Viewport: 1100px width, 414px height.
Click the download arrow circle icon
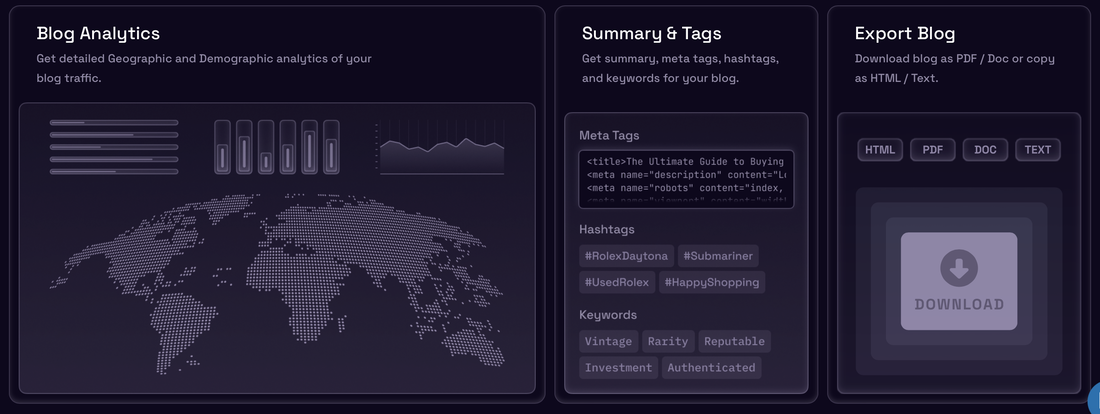[x=959, y=267]
